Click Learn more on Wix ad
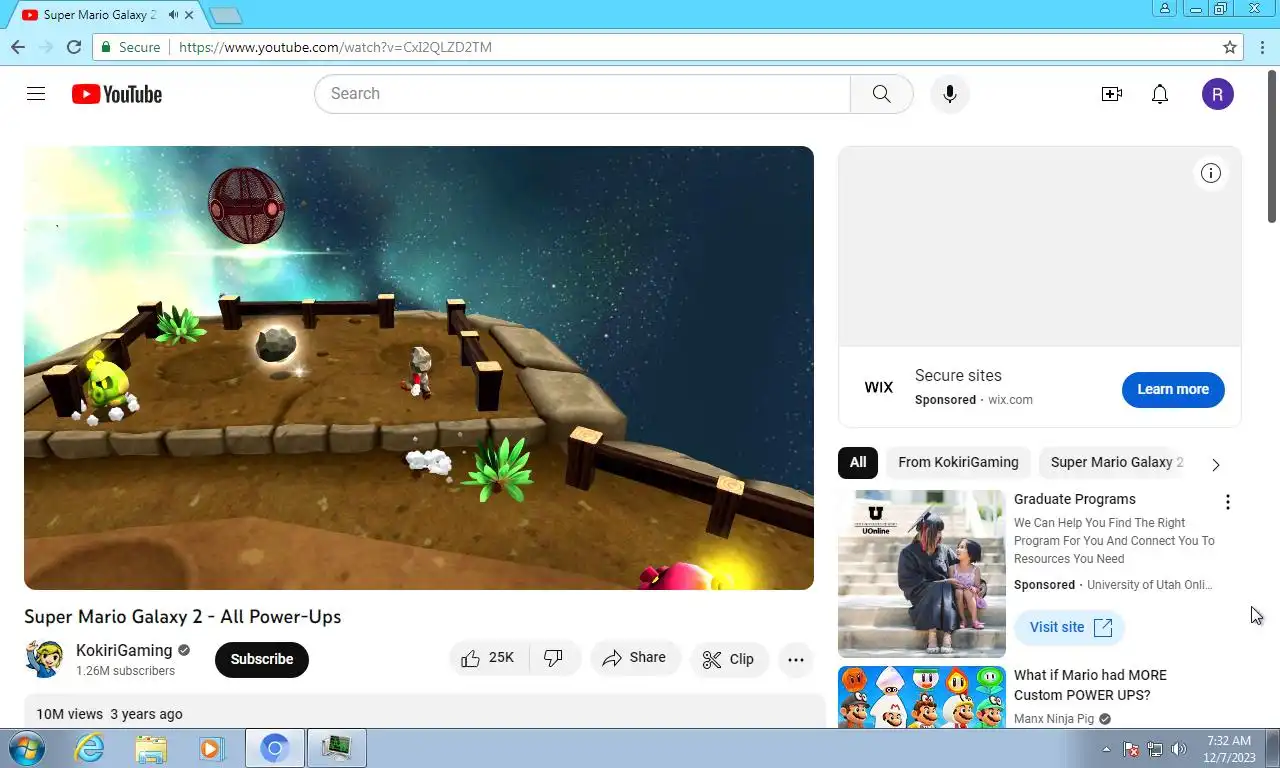 1173,389
